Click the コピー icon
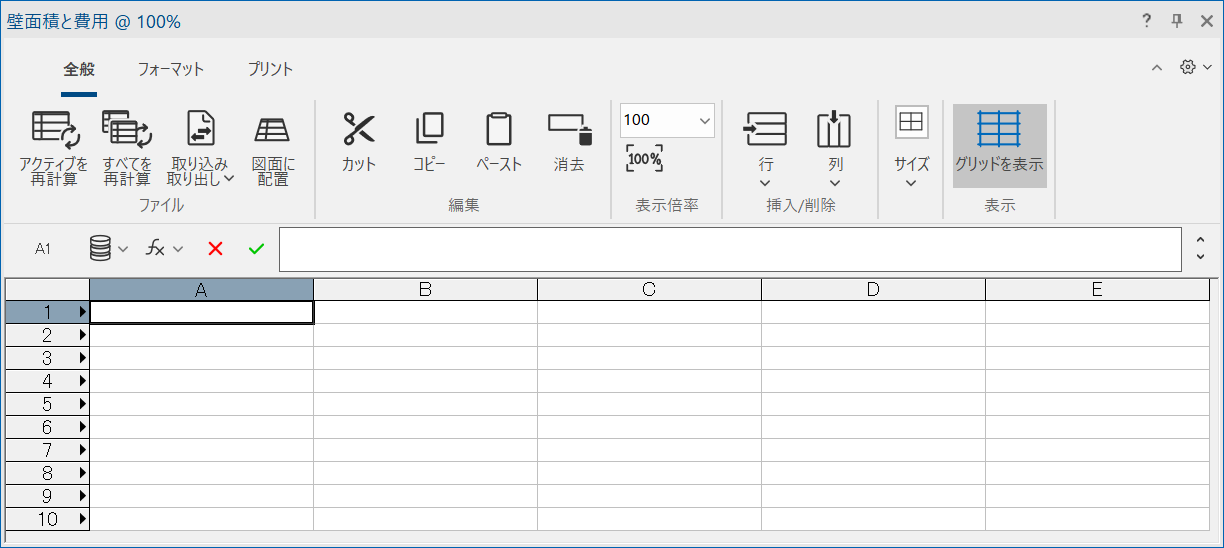 (429, 130)
